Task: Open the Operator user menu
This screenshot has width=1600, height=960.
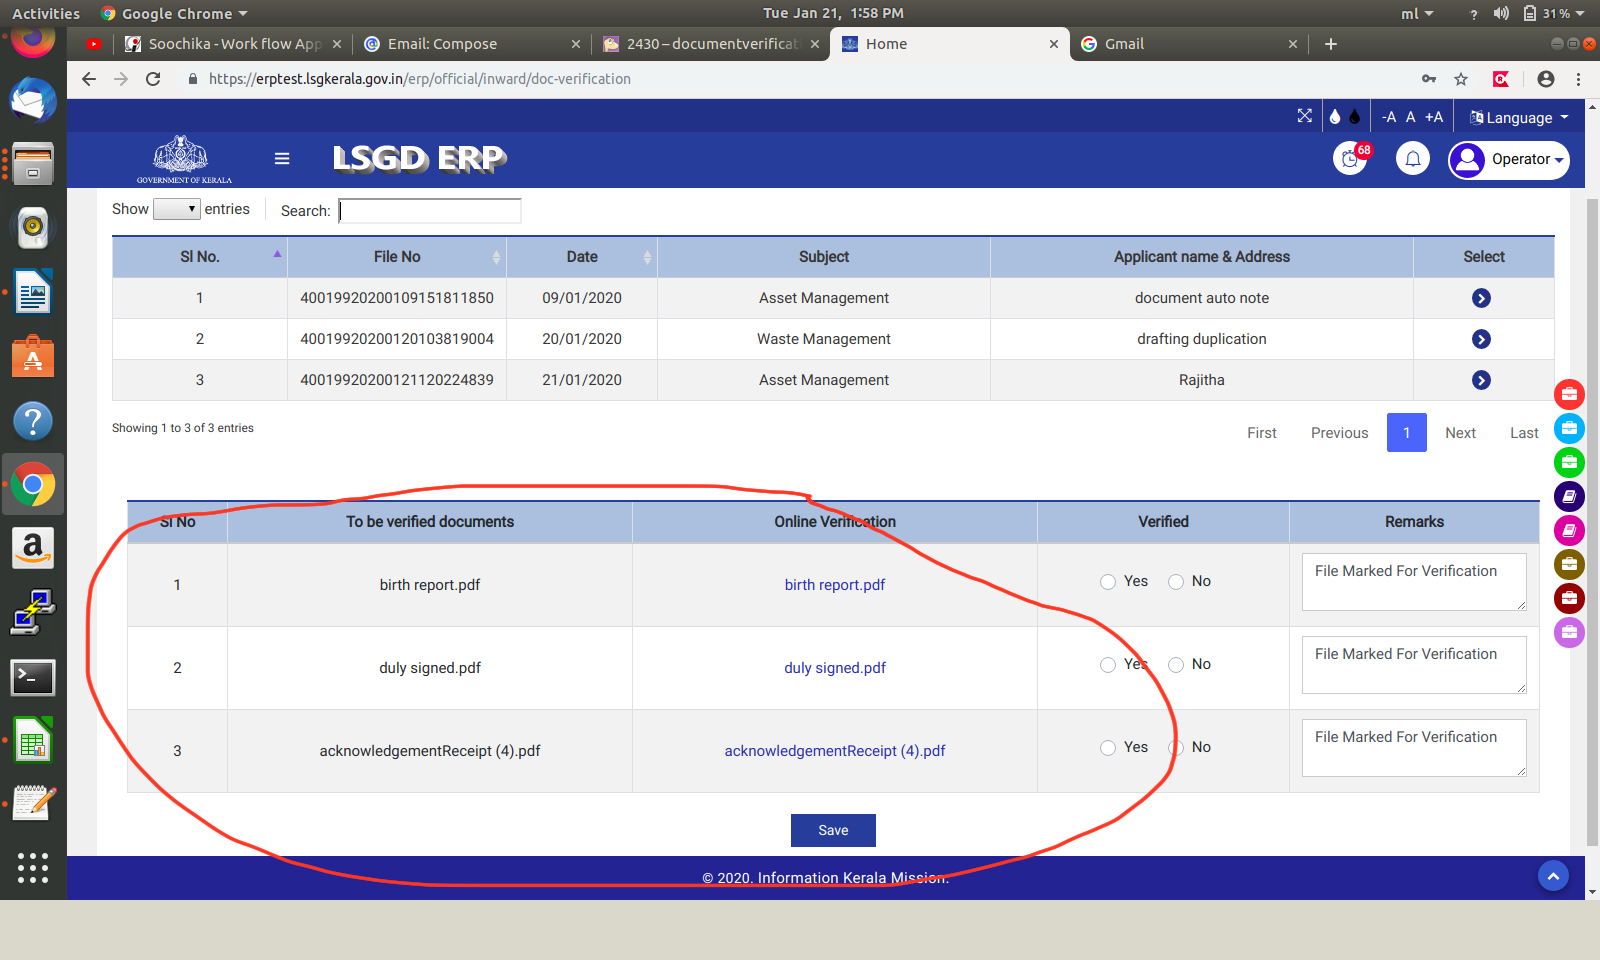Action: [x=1509, y=160]
